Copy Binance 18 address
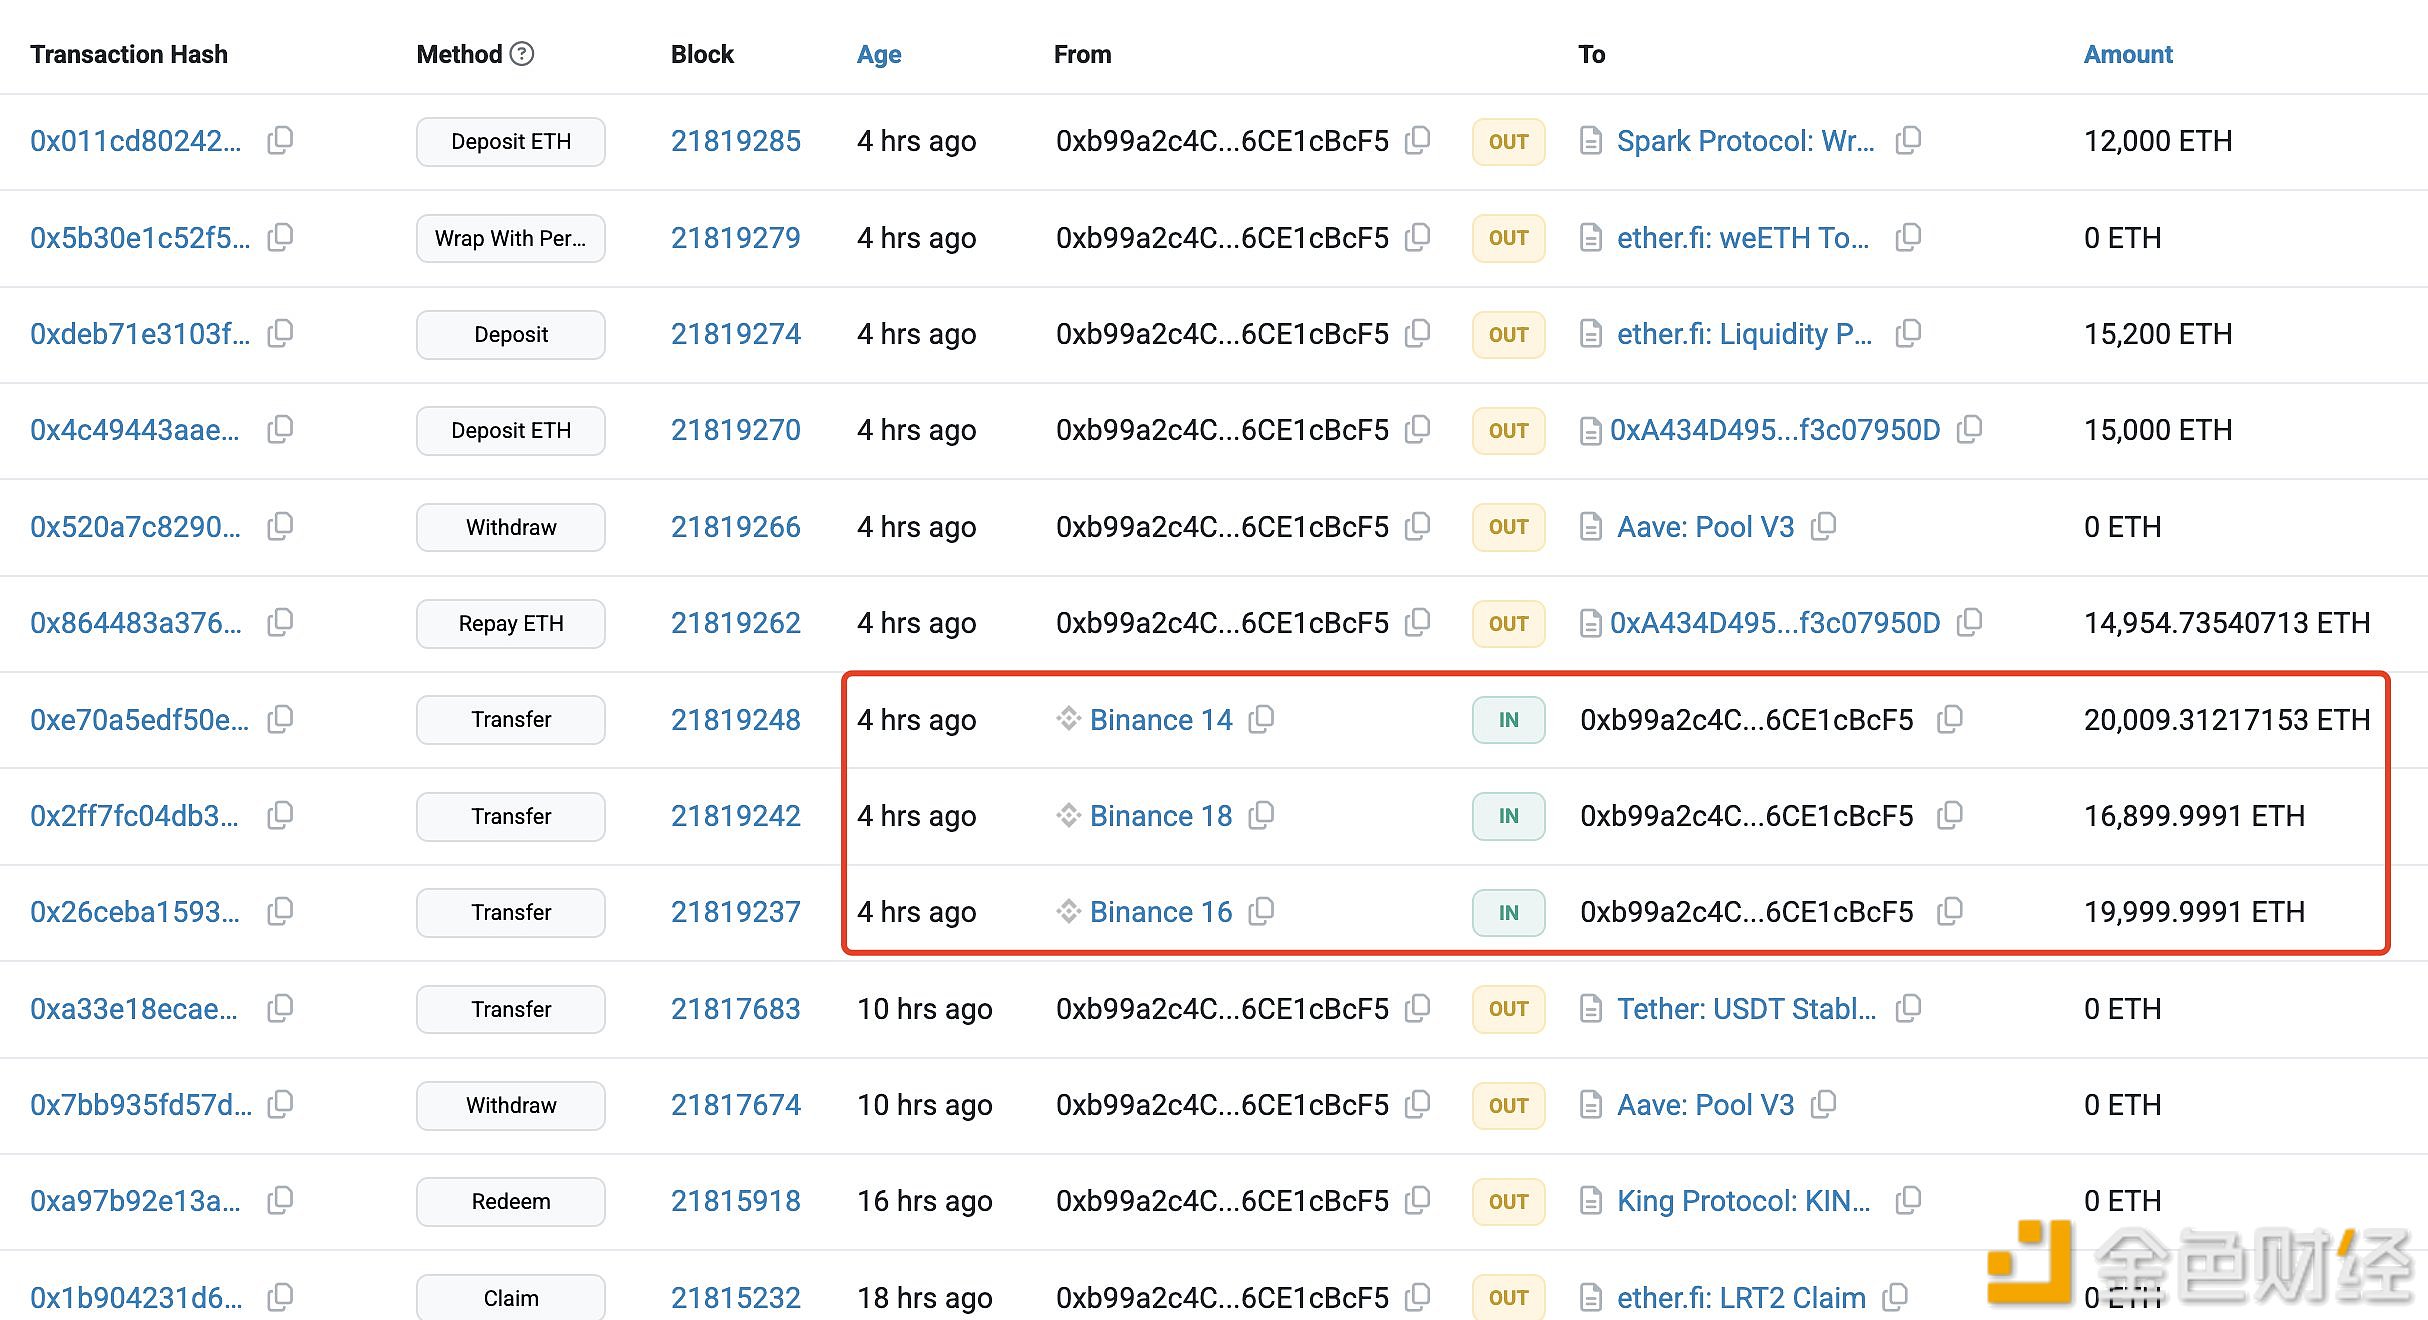 point(1261,816)
